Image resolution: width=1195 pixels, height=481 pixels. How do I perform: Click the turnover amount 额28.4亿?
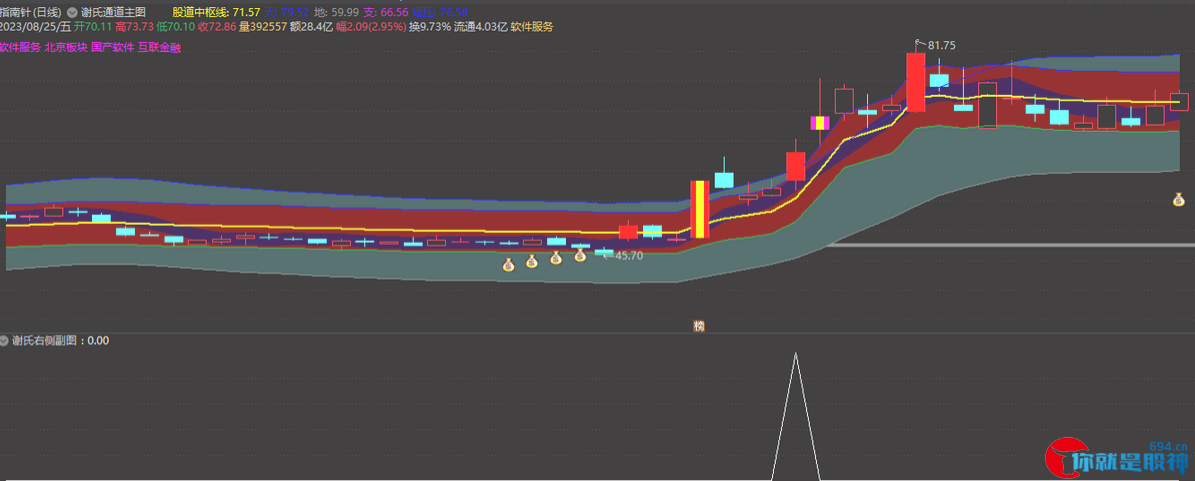(x=312, y=27)
